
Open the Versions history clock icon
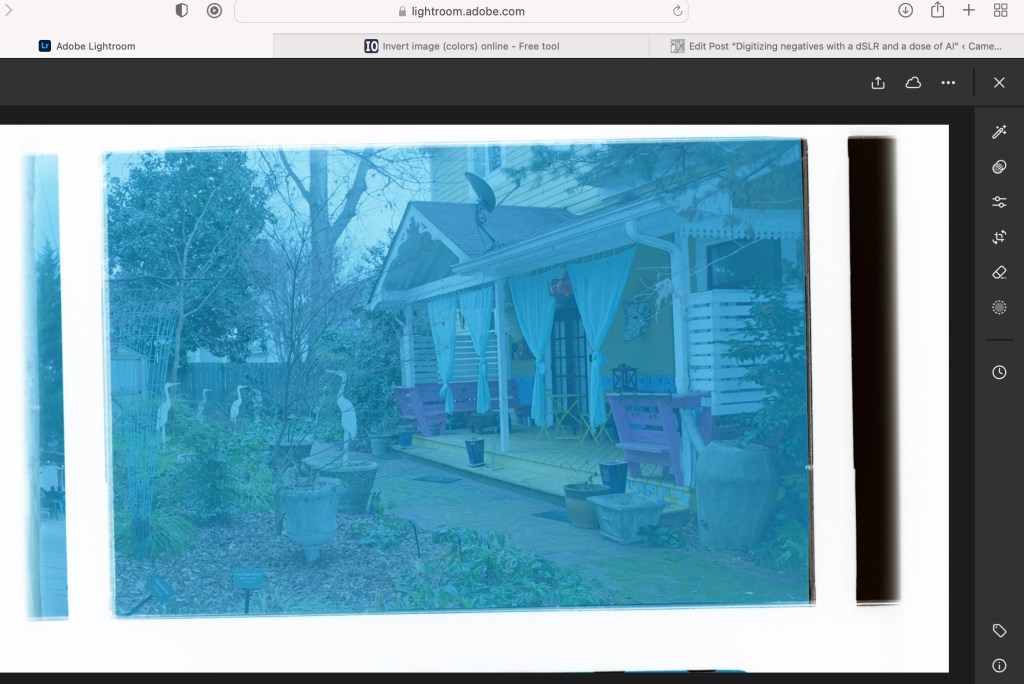(x=998, y=372)
